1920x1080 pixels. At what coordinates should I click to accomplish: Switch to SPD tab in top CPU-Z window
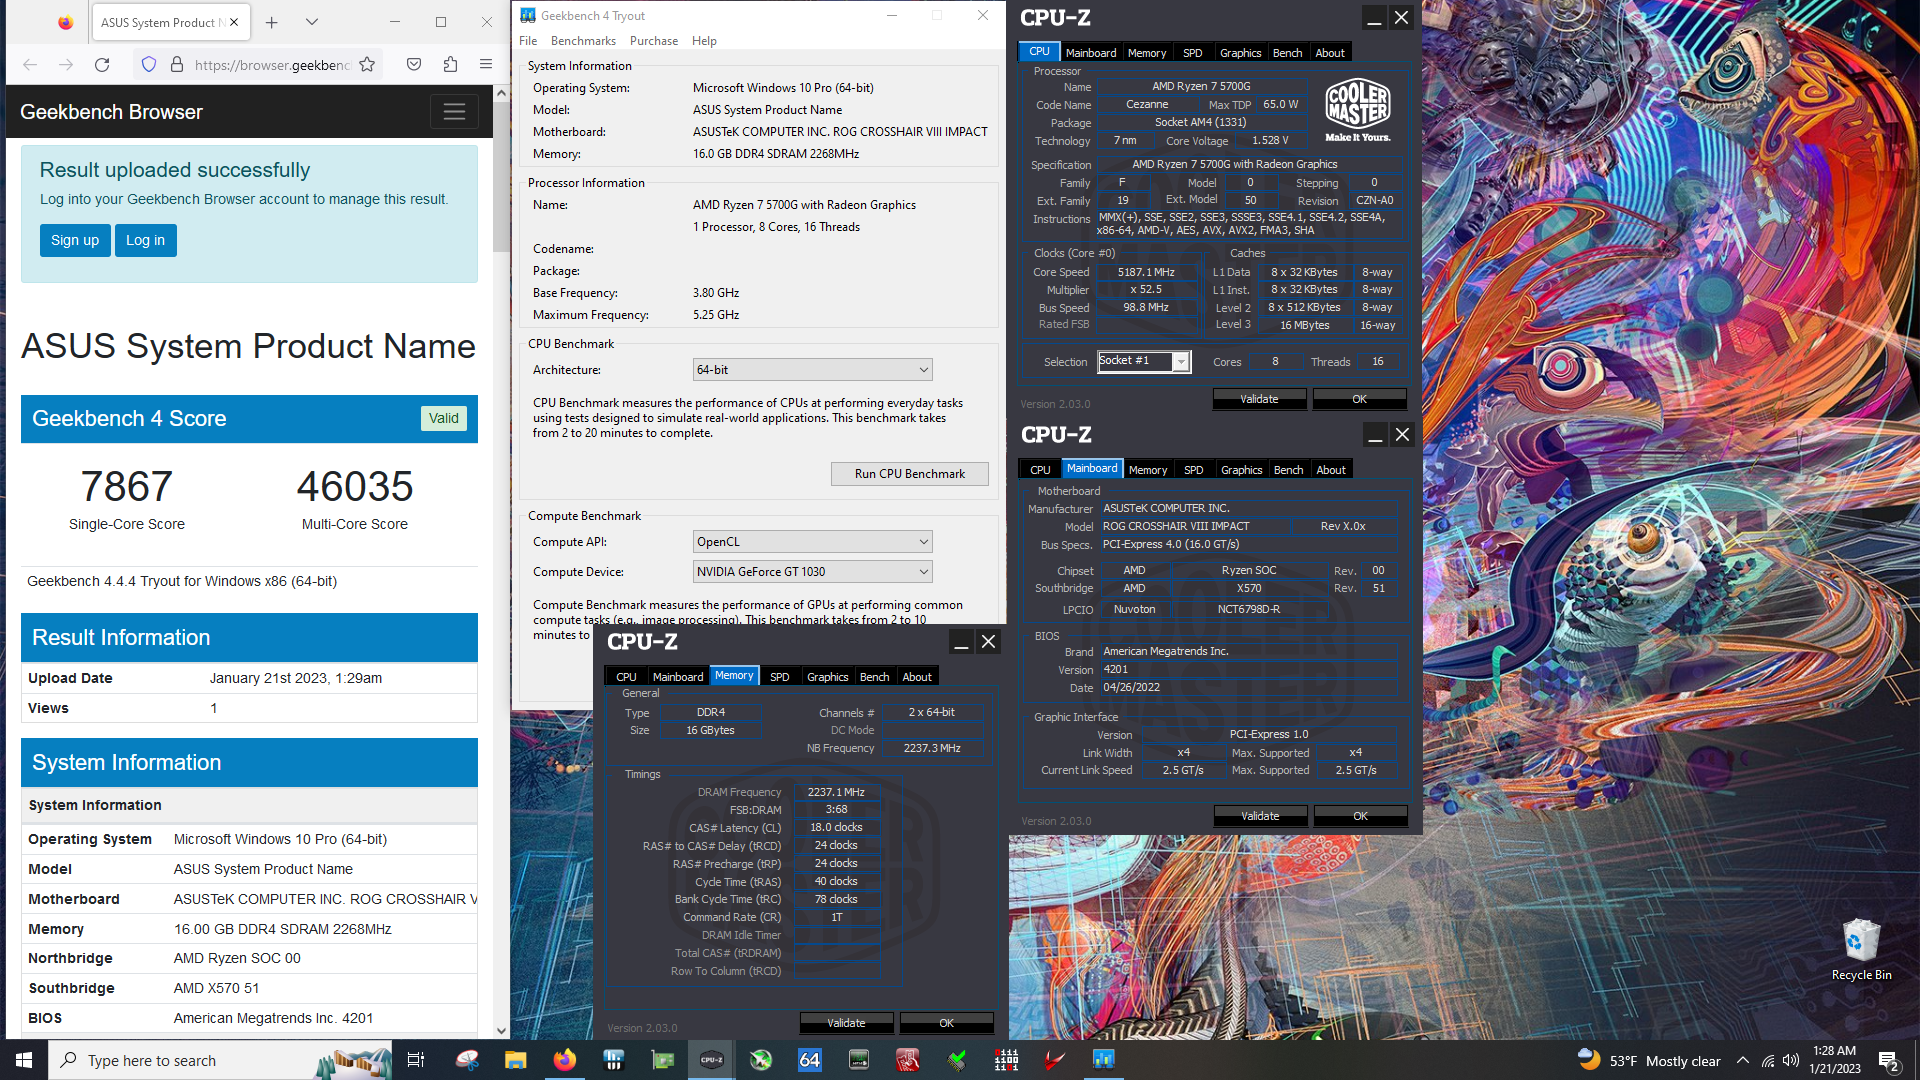click(1192, 53)
